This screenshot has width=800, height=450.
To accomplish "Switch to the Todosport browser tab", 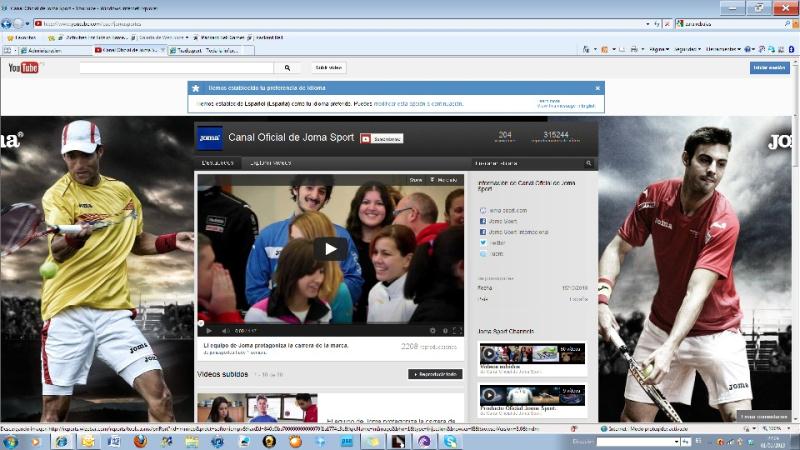I will click(x=210, y=51).
